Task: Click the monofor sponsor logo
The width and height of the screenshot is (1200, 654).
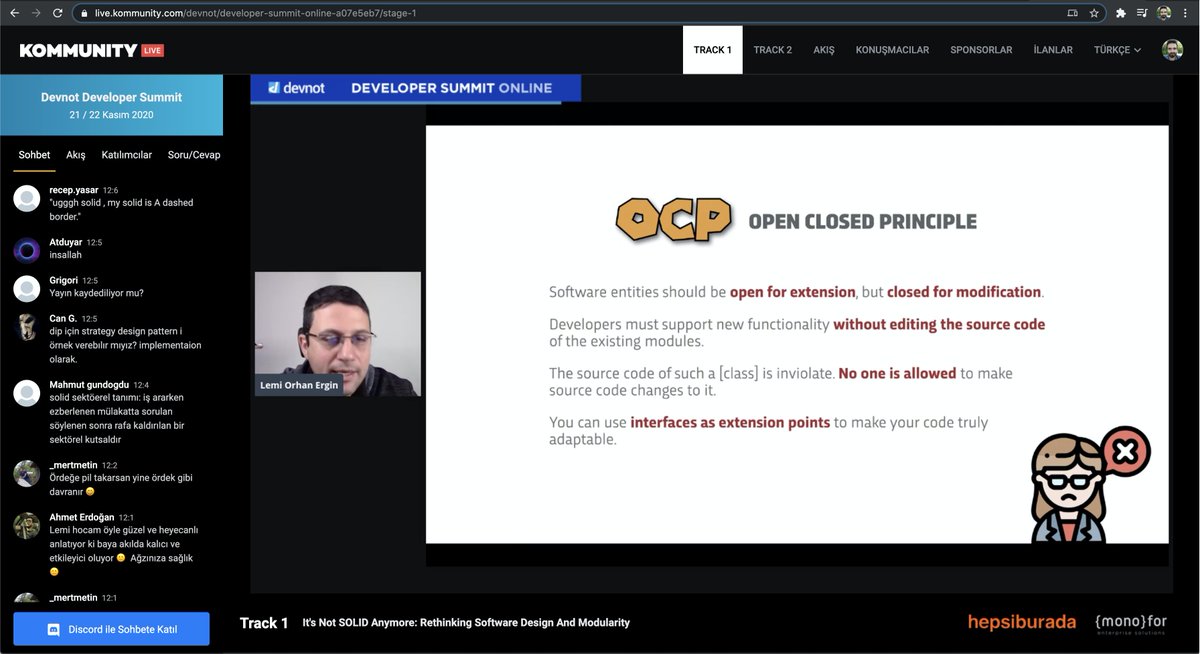Action: [x=1130, y=623]
